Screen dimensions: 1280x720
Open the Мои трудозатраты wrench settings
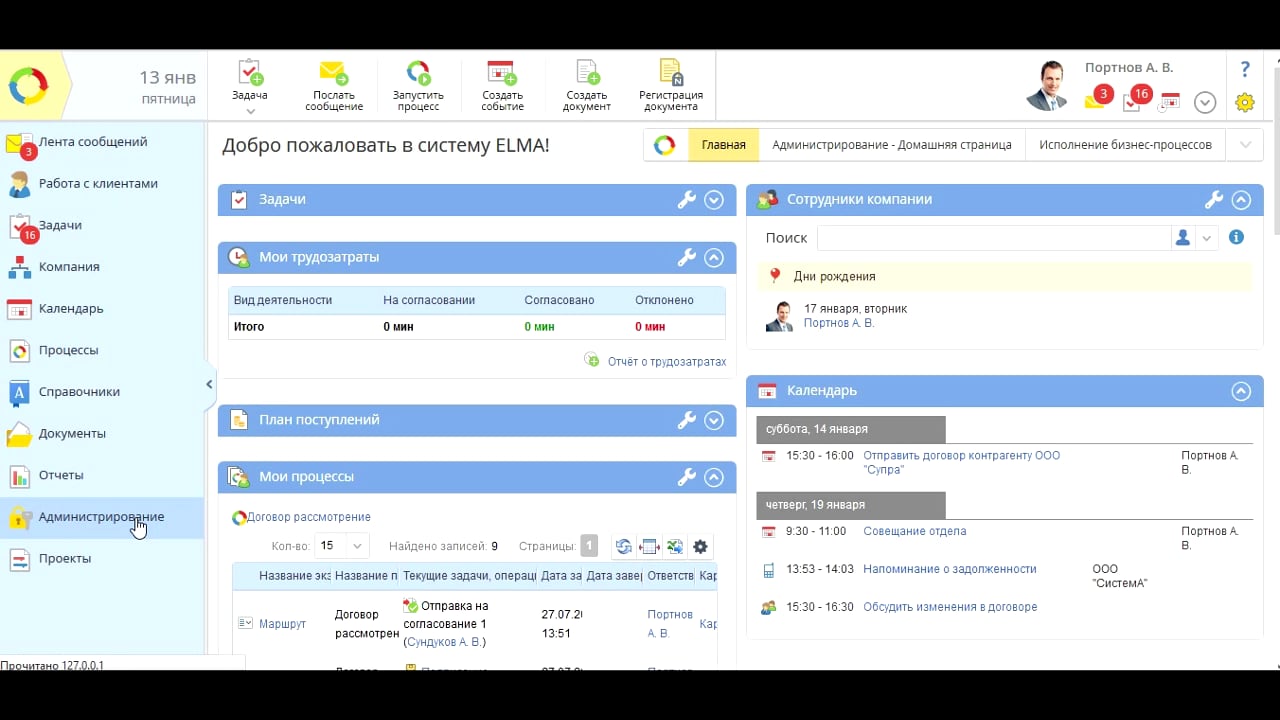point(686,257)
